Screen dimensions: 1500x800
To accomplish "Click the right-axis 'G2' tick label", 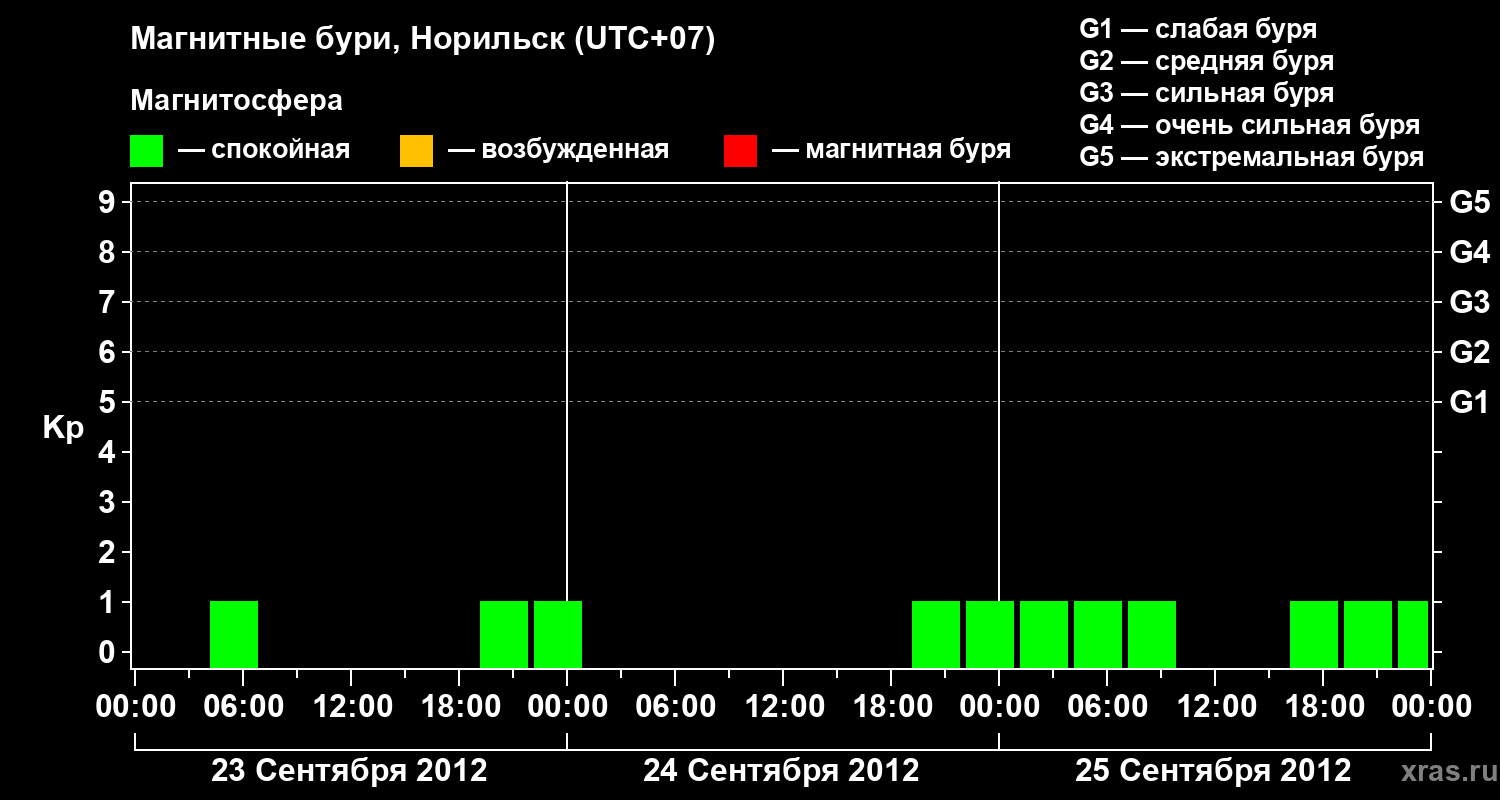I will click(x=1470, y=353).
